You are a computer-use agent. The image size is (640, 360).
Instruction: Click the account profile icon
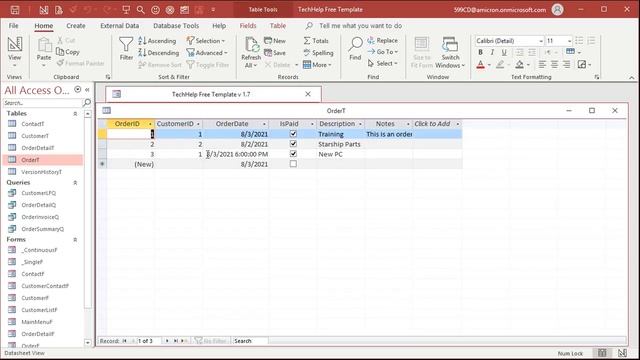[558, 9]
